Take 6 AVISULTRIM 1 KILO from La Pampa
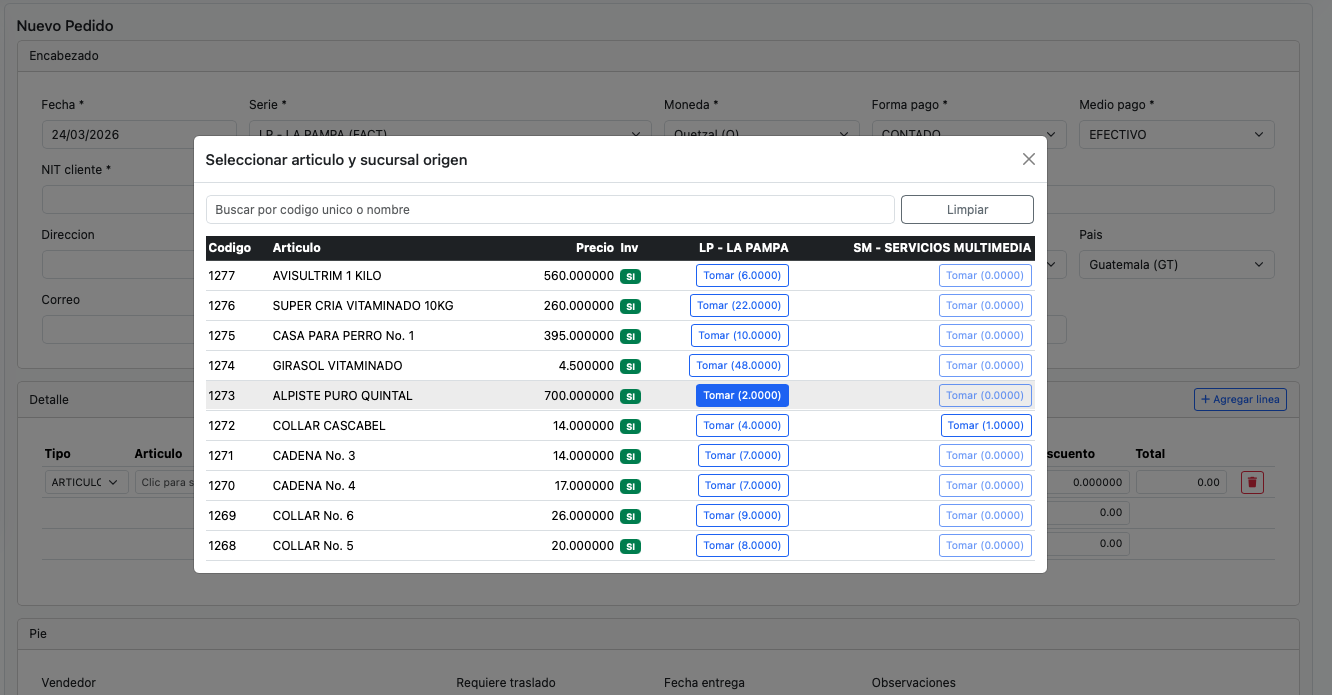The width and height of the screenshot is (1332, 695). (x=742, y=276)
